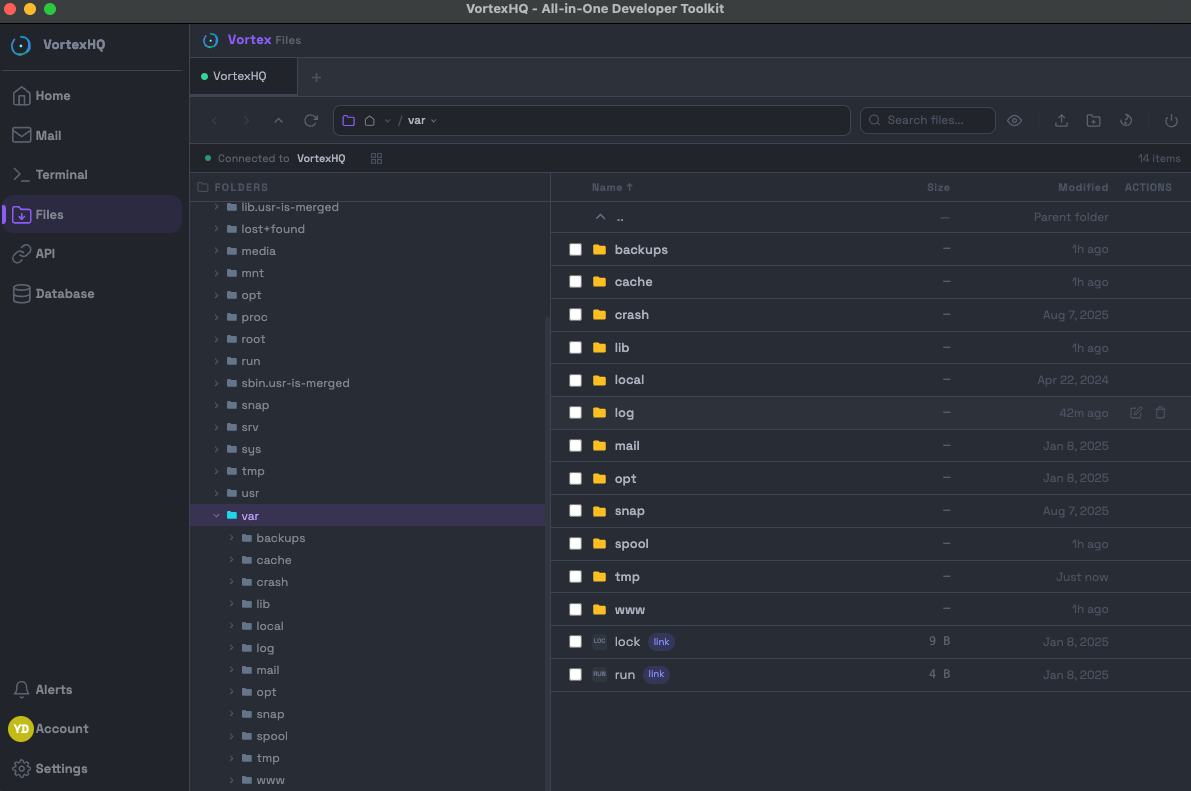Toggle the hidden files eye icon

(x=1014, y=120)
